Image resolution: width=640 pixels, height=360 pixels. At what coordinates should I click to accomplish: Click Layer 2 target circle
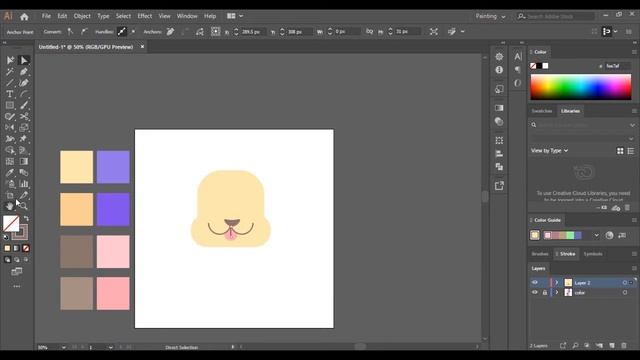point(624,282)
